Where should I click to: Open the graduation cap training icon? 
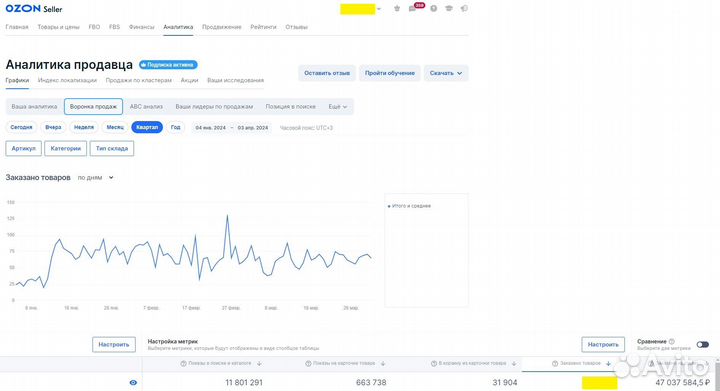[449, 8]
